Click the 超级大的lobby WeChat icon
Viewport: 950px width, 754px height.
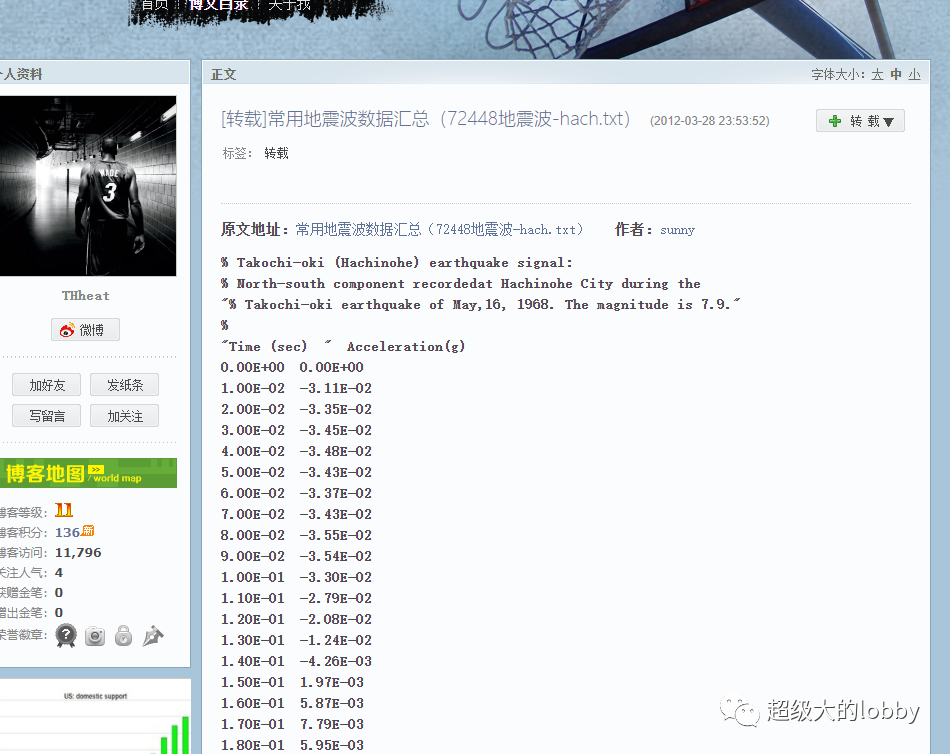point(740,712)
